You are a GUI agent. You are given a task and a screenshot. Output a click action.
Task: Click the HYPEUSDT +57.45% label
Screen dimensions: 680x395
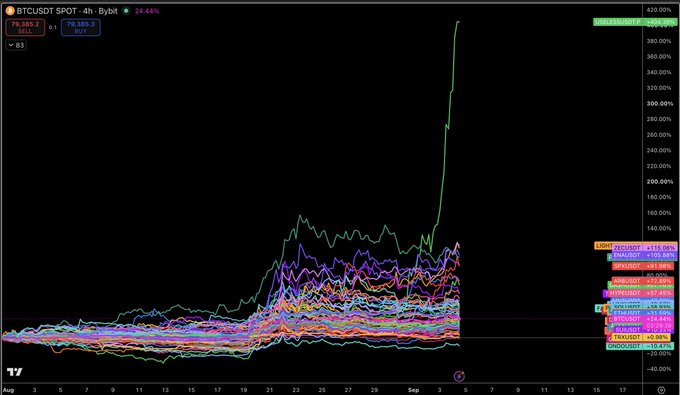pyautogui.click(x=641, y=293)
